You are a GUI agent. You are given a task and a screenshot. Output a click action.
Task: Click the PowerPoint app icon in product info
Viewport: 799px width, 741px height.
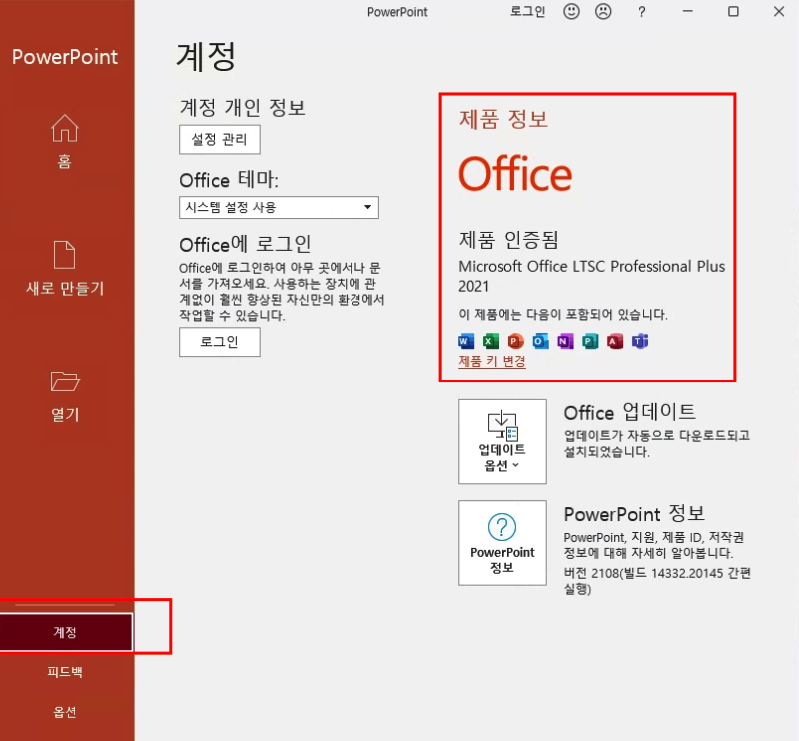516,341
